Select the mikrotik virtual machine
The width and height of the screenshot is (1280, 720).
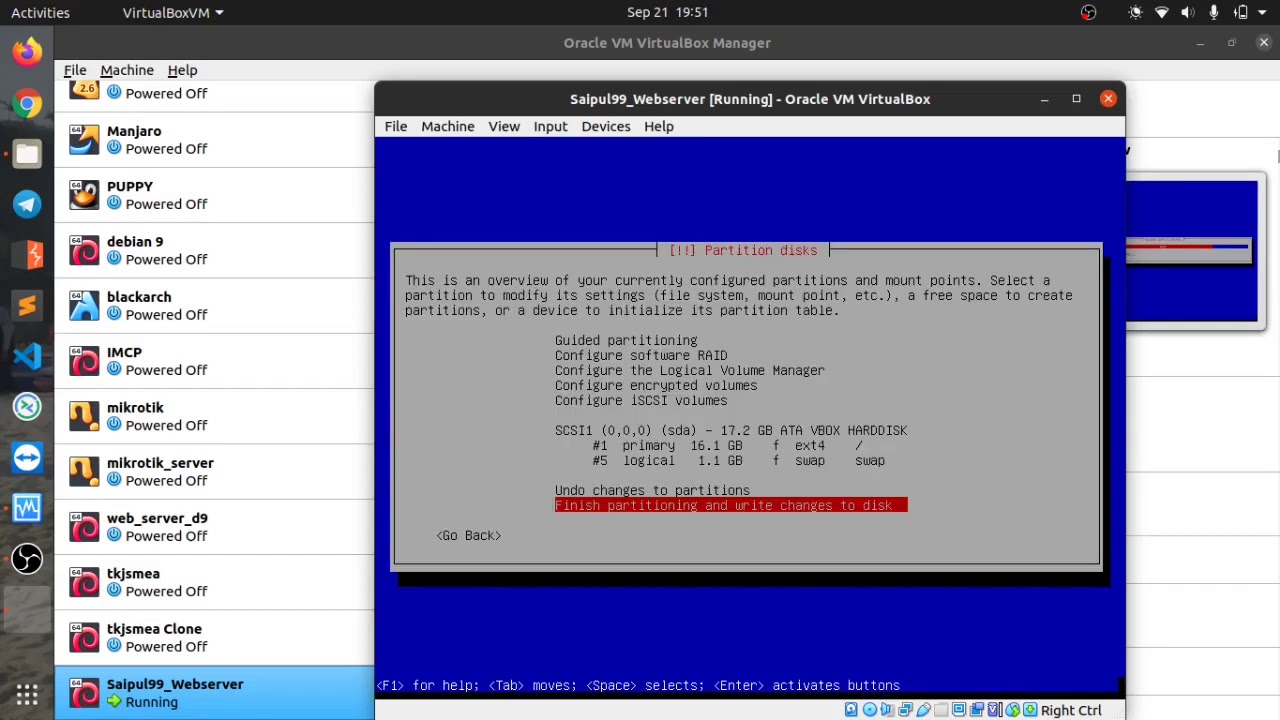click(215, 416)
